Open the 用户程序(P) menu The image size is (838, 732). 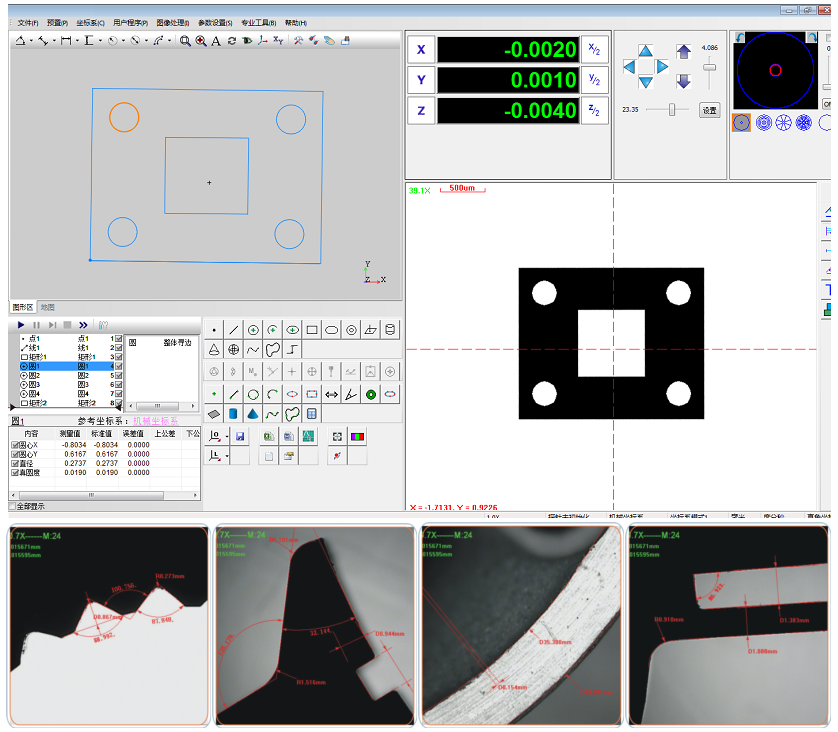[x=130, y=23]
